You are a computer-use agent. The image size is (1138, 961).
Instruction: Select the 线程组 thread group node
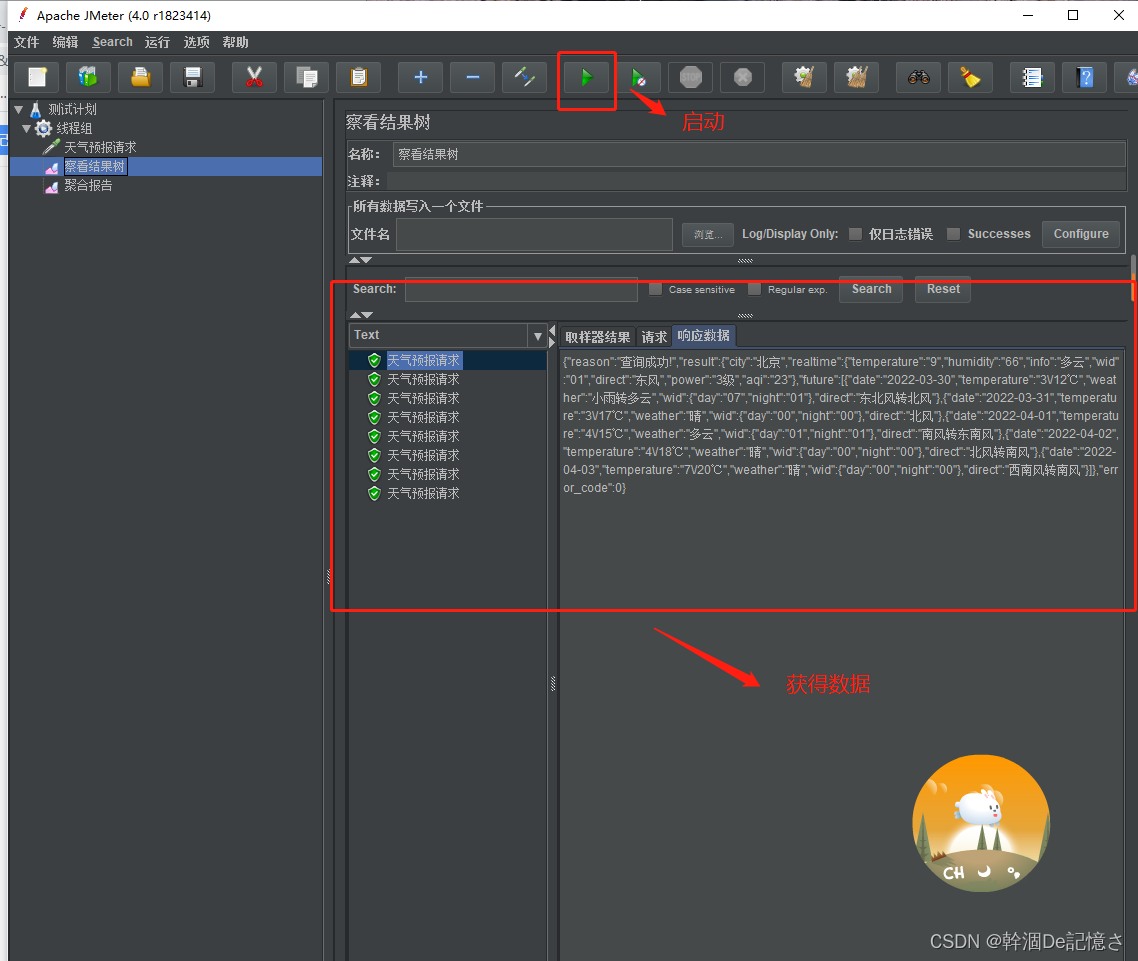pyautogui.click(x=74, y=128)
